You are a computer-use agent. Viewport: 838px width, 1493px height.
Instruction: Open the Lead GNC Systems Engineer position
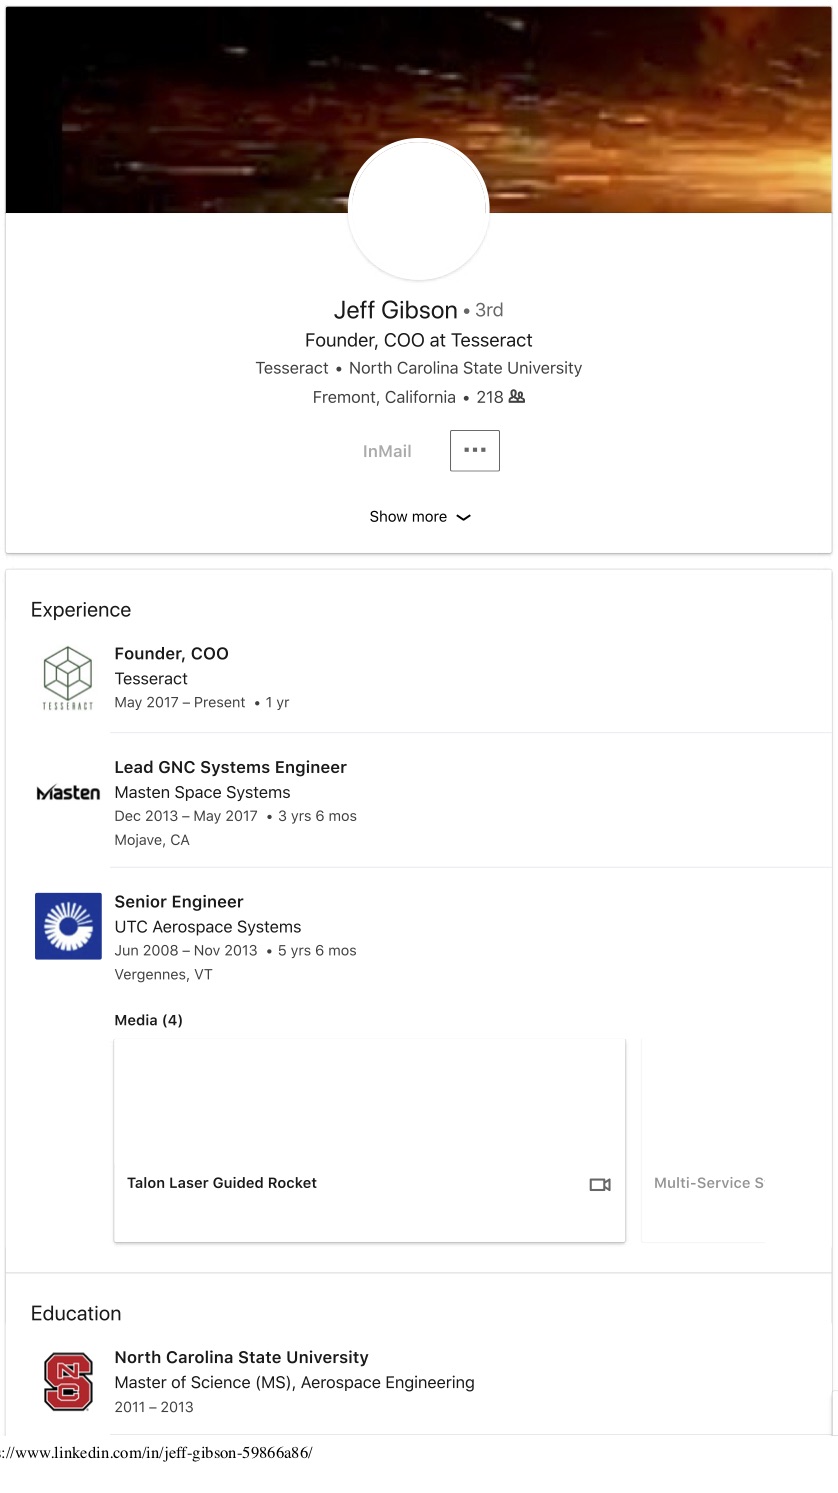(x=230, y=768)
